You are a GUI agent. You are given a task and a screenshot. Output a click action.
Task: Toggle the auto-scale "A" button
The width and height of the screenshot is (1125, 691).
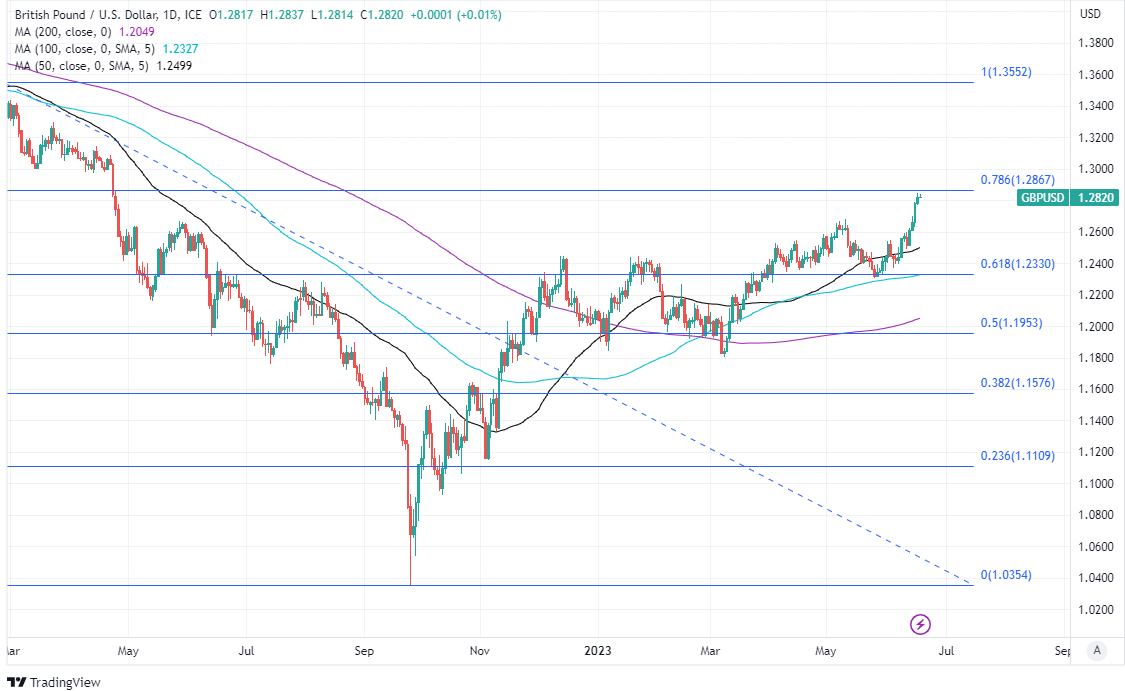(1097, 650)
